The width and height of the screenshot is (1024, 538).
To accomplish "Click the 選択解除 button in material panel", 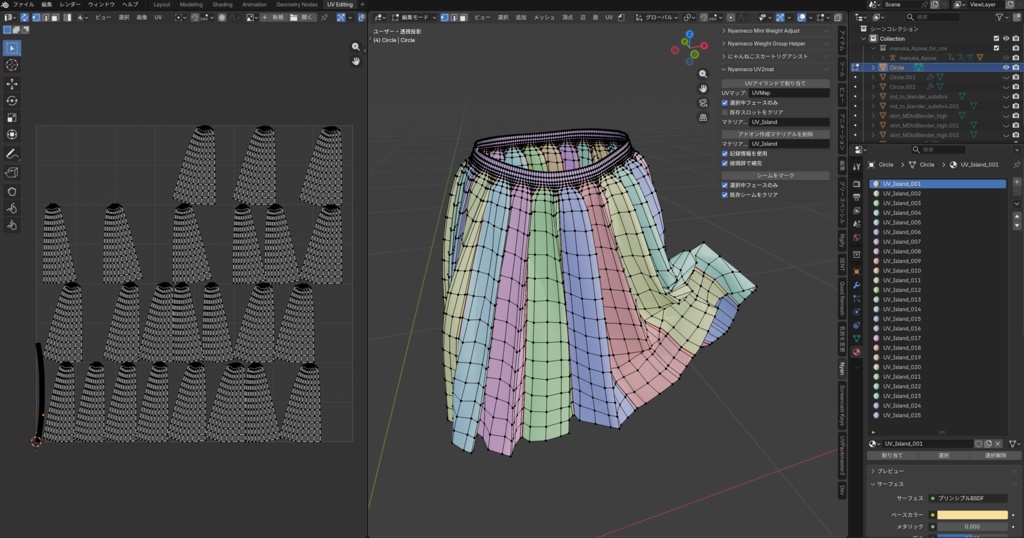I will point(995,455).
